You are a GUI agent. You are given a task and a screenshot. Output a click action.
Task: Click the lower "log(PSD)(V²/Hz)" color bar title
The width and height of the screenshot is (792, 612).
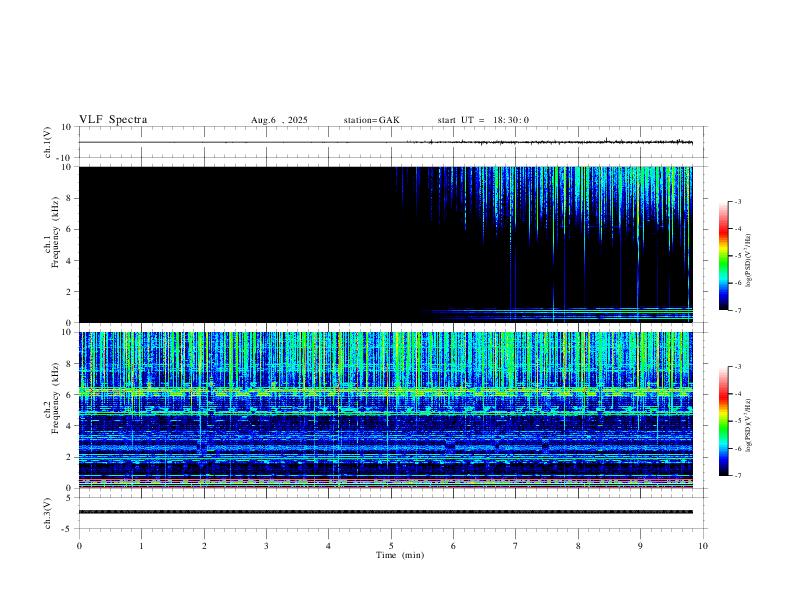point(748,426)
